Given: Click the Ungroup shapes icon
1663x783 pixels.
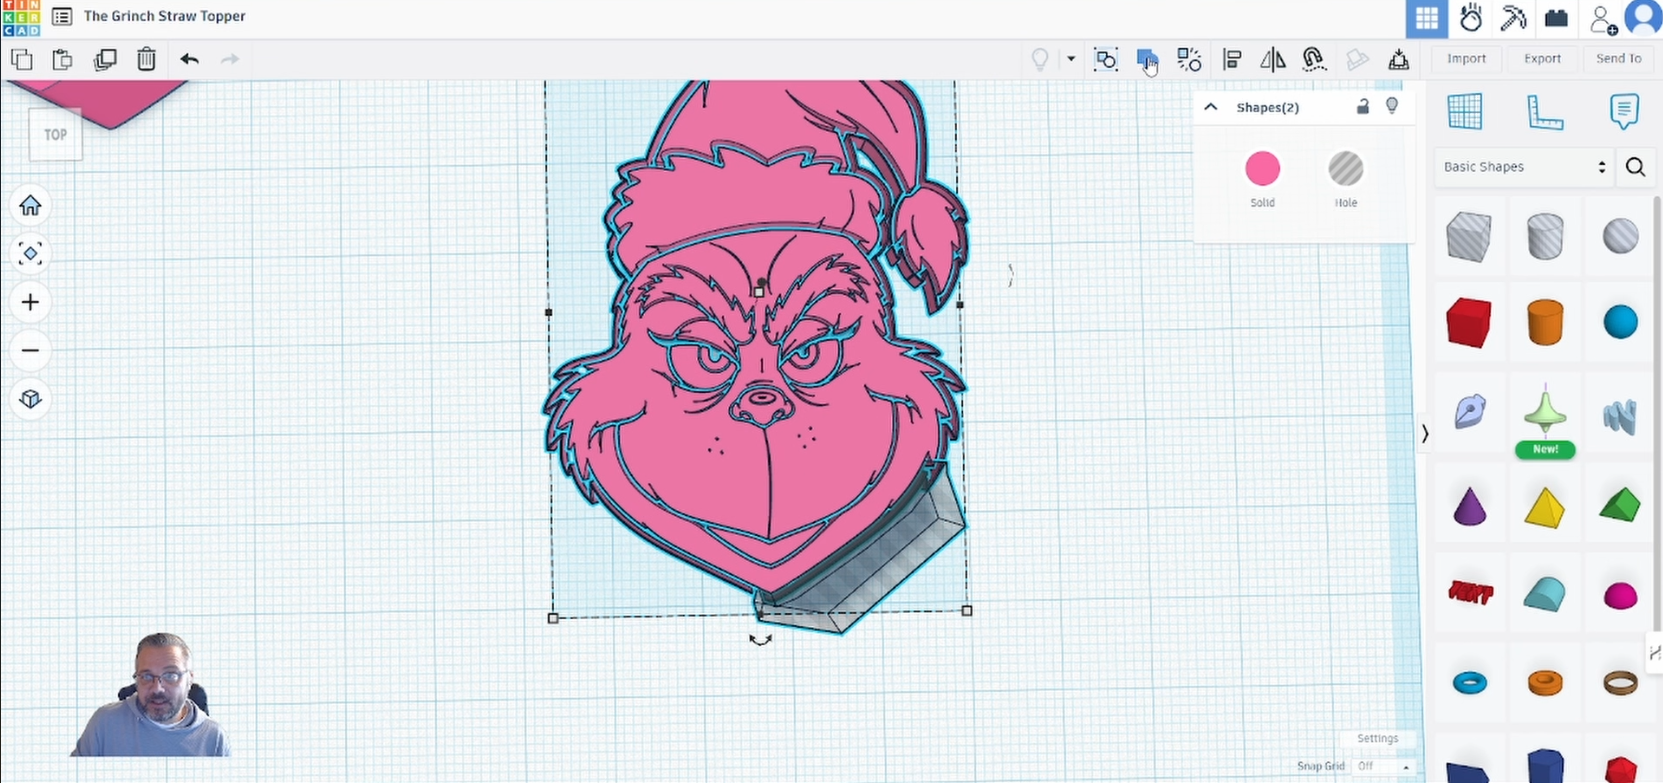Looking at the screenshot, I should tap(1189, 60).
